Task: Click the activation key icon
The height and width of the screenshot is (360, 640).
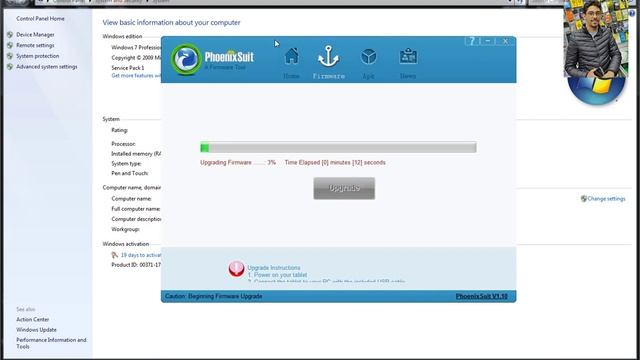Action: click(115, 255)
